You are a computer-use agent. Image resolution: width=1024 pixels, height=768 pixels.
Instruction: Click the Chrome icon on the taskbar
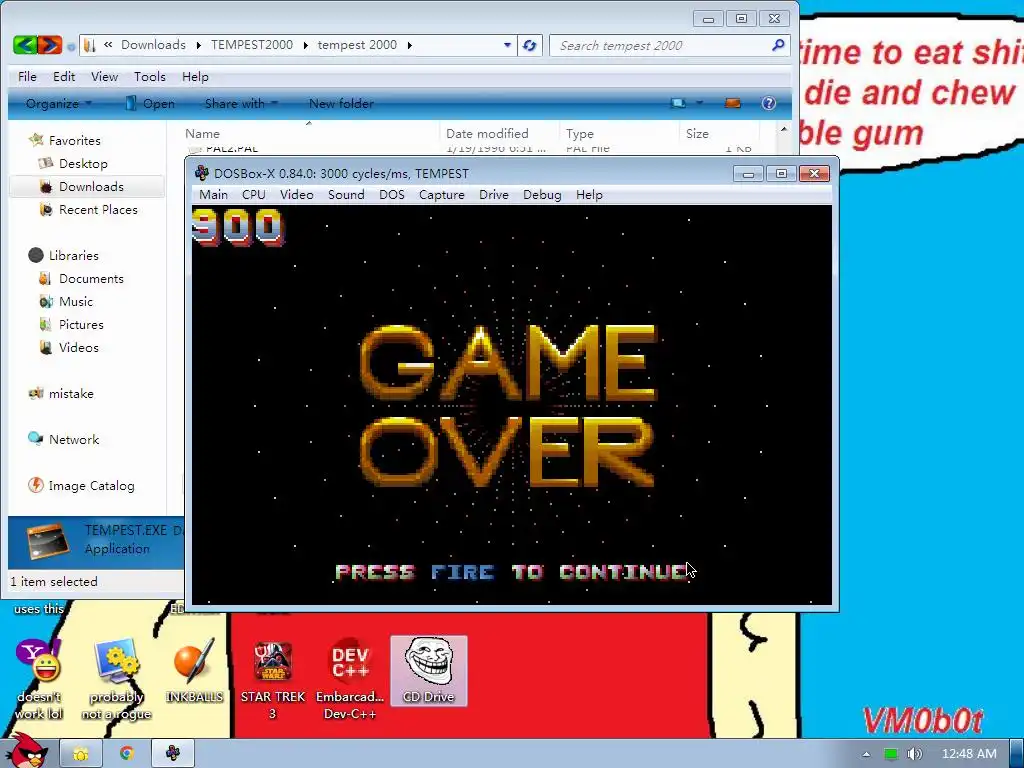(x=126, y=754)
